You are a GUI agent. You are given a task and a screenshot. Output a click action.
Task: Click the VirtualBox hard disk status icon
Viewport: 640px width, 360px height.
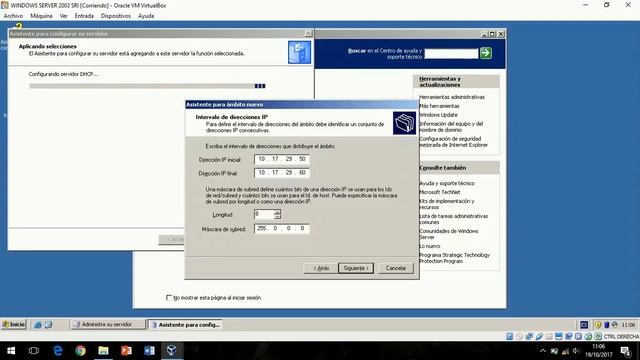(509, 336)
